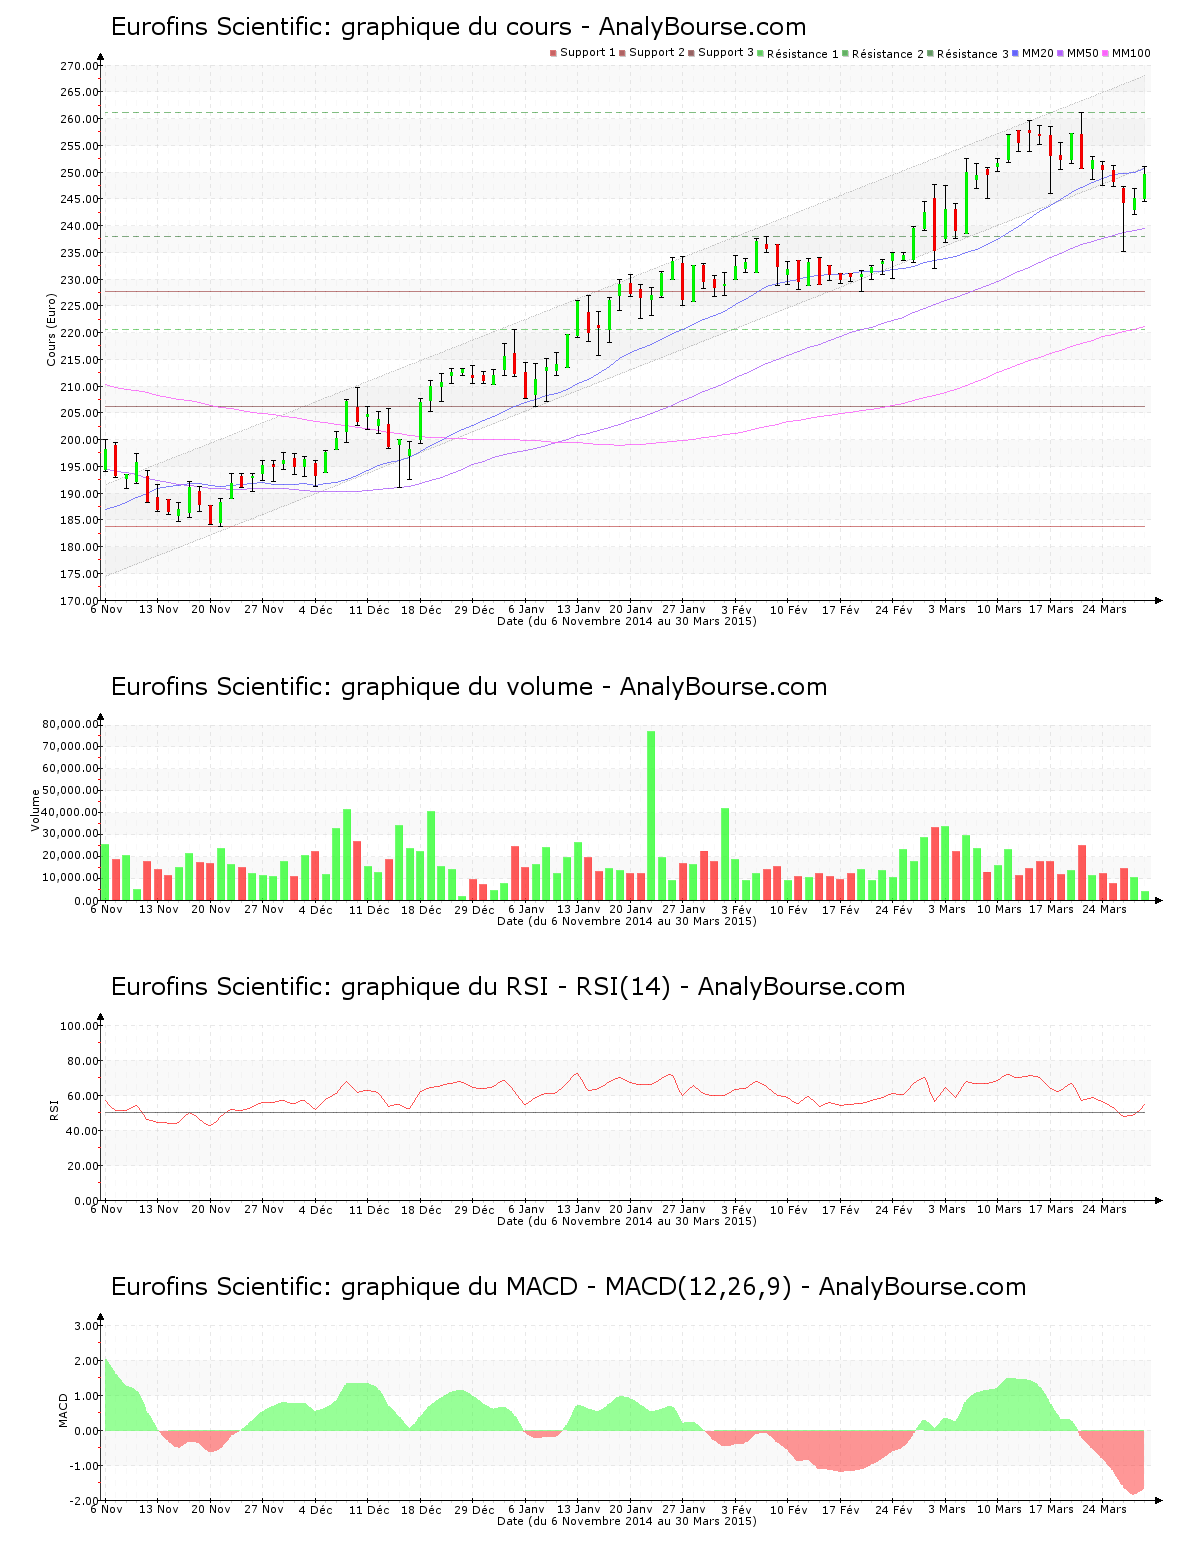Click the date range caption under MACD chart

point(627,1521)
